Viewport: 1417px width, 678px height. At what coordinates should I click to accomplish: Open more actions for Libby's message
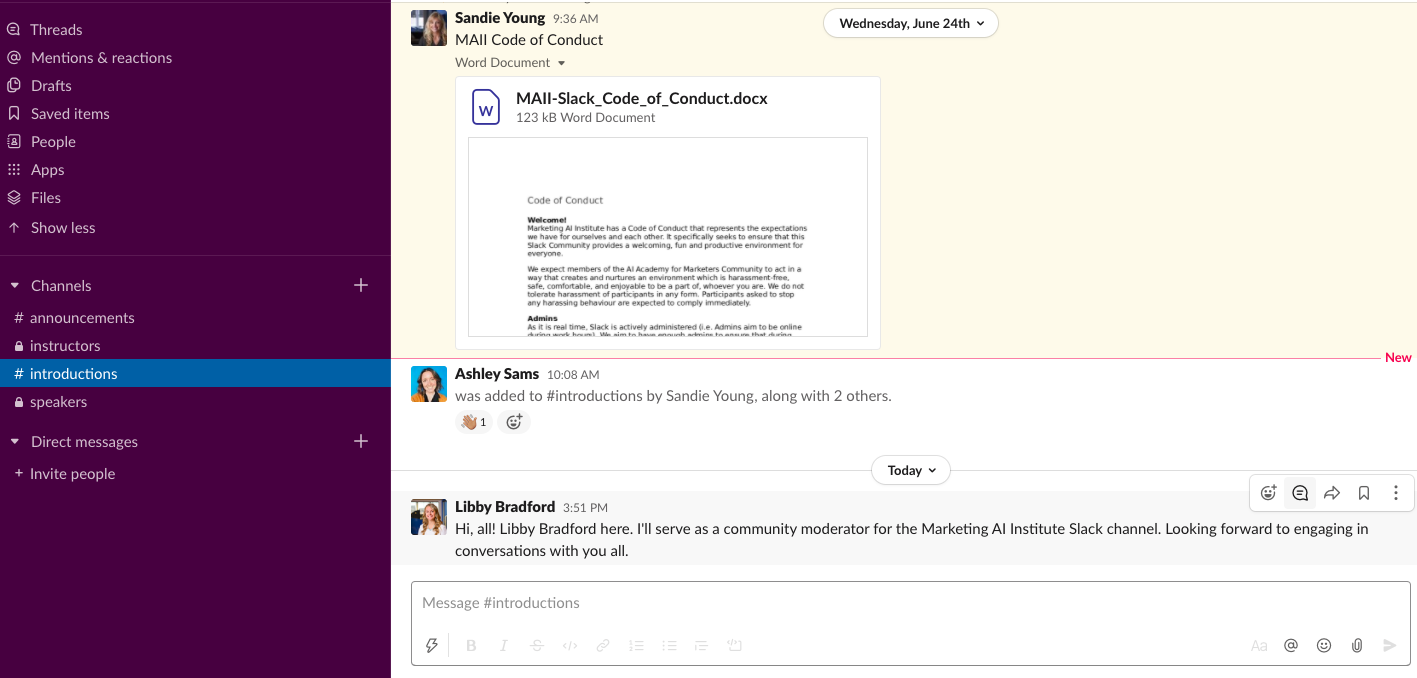tap(1396, 493)
